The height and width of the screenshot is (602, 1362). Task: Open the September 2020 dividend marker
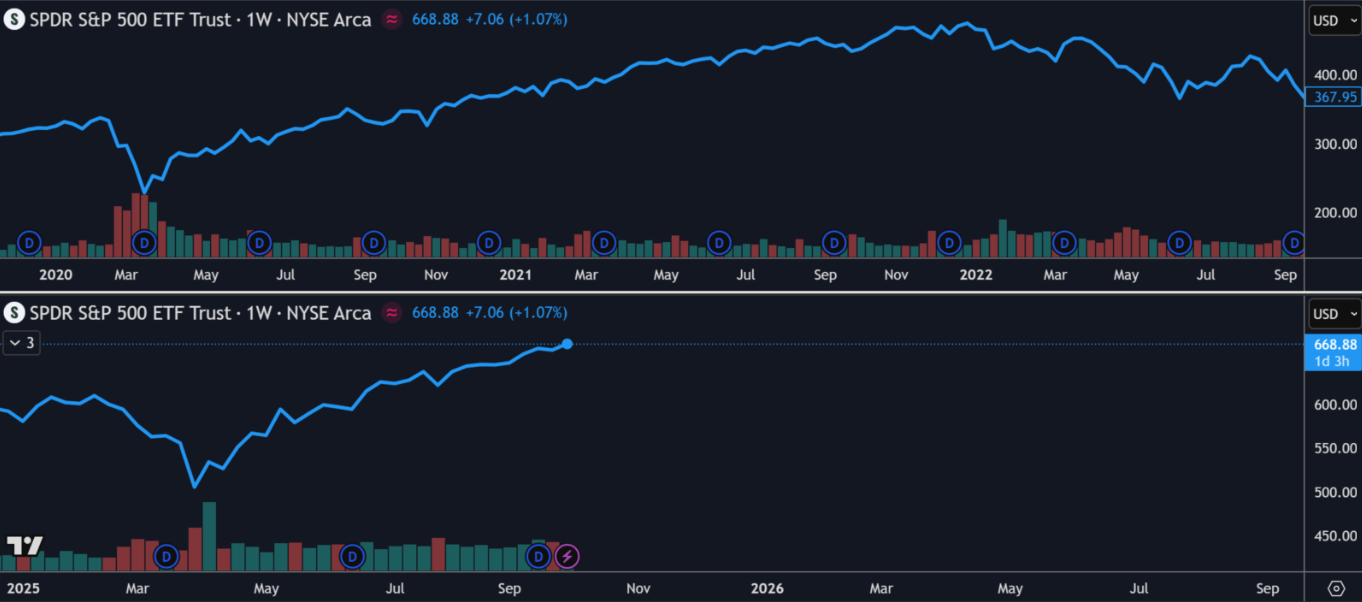tap(374, 242)
